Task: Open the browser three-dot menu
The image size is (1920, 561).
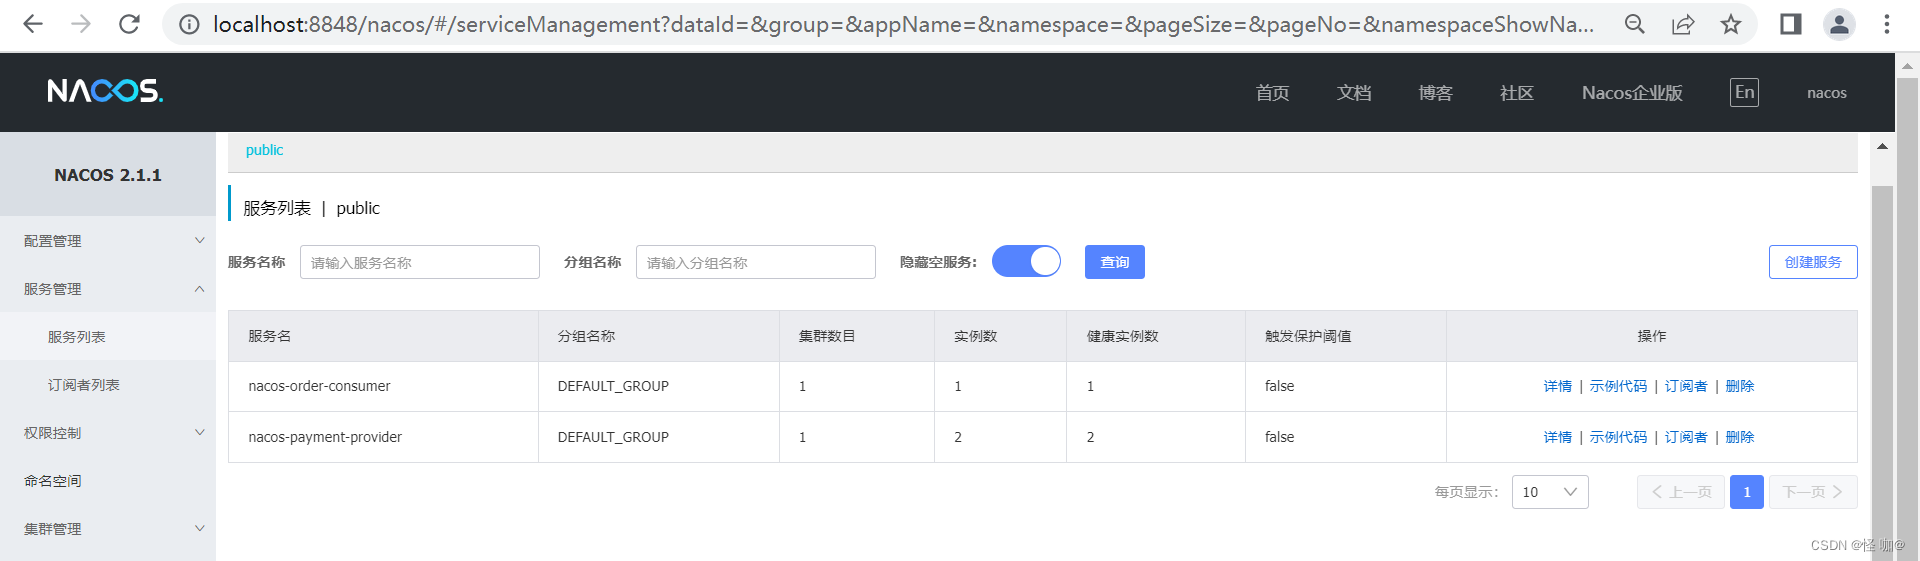Action: click(1887, 24)
